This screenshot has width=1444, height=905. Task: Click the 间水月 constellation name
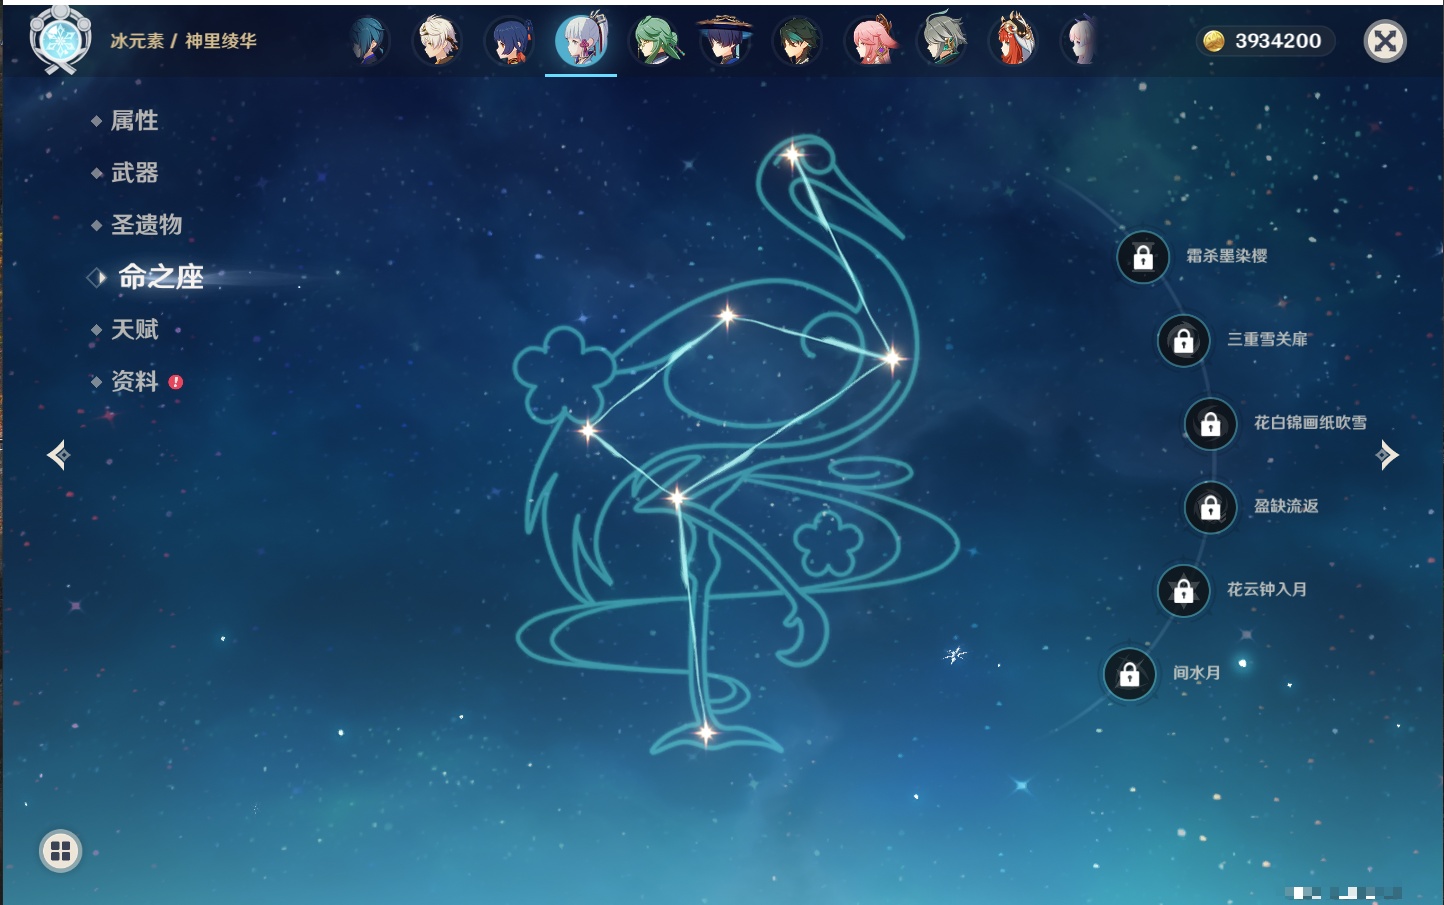[1196, 673]
